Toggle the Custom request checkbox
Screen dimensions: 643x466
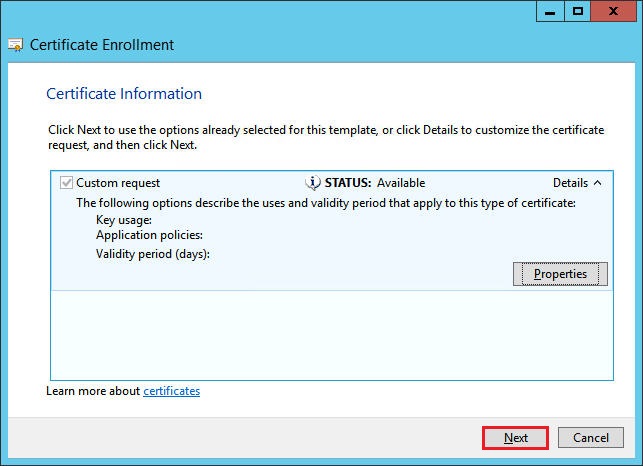[67, 183]
